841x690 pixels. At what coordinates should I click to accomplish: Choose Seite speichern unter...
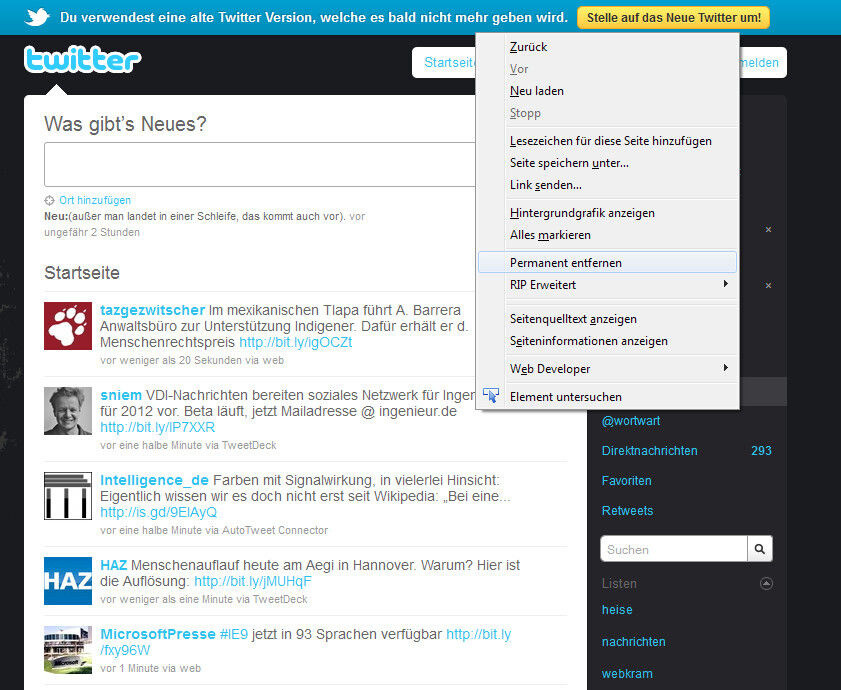[607, 163]
